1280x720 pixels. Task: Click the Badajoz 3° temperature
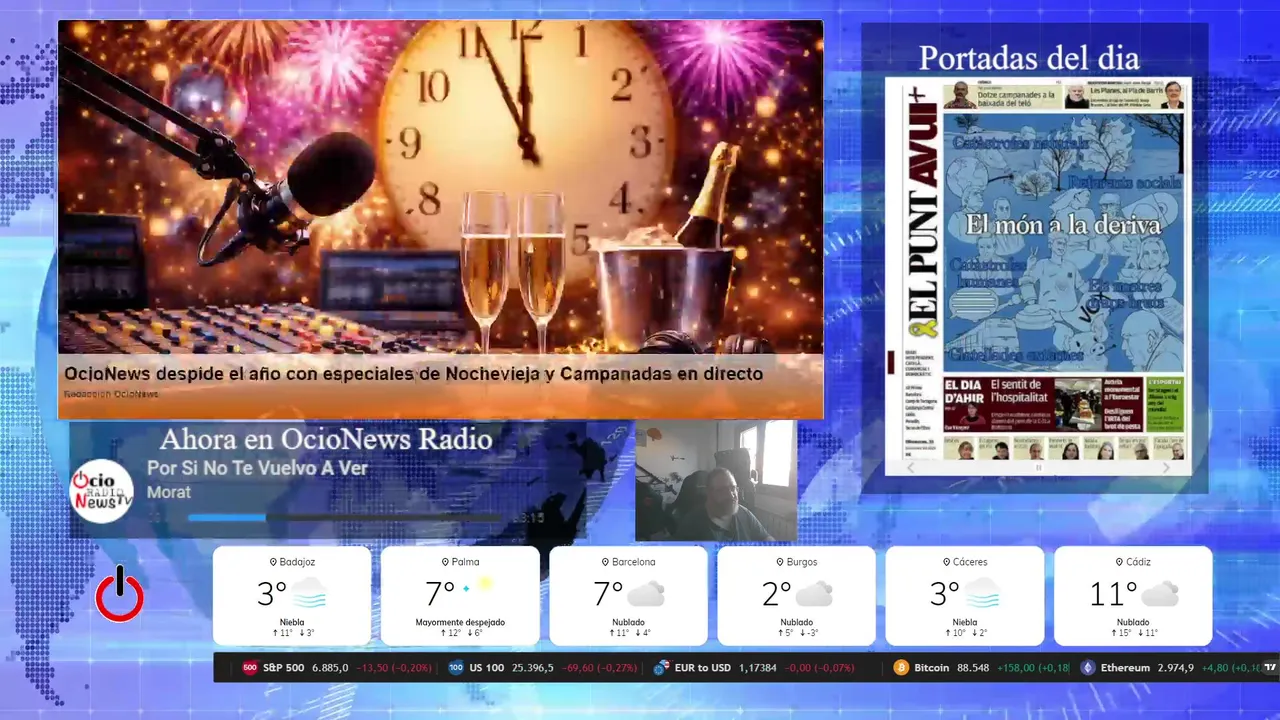(271, 594)
